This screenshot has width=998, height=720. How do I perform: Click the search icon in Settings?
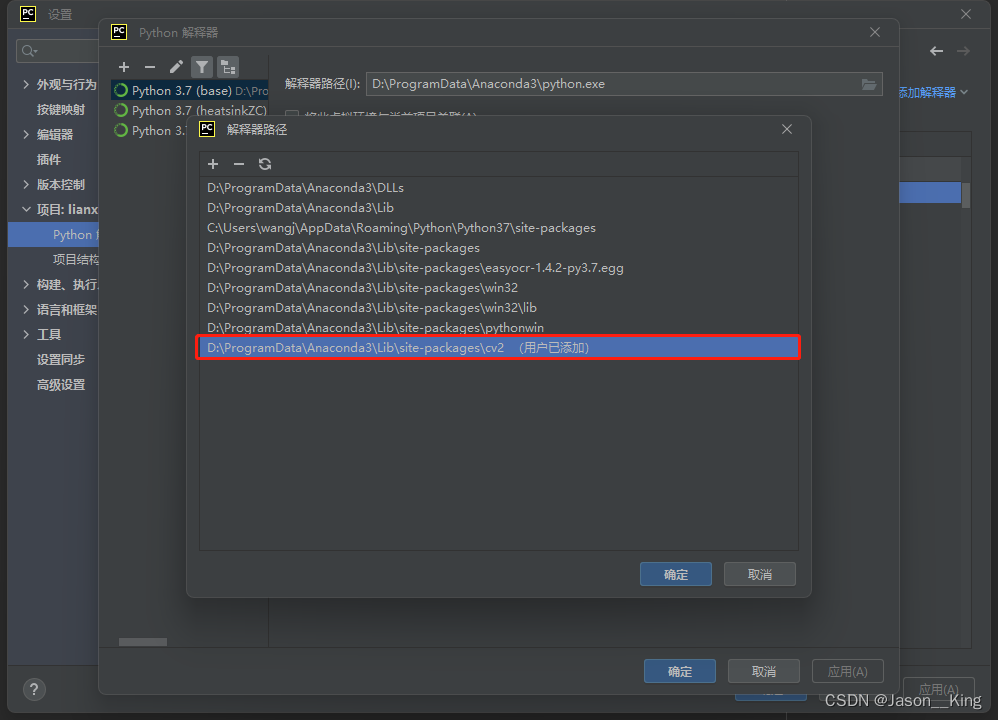point(29,51)
